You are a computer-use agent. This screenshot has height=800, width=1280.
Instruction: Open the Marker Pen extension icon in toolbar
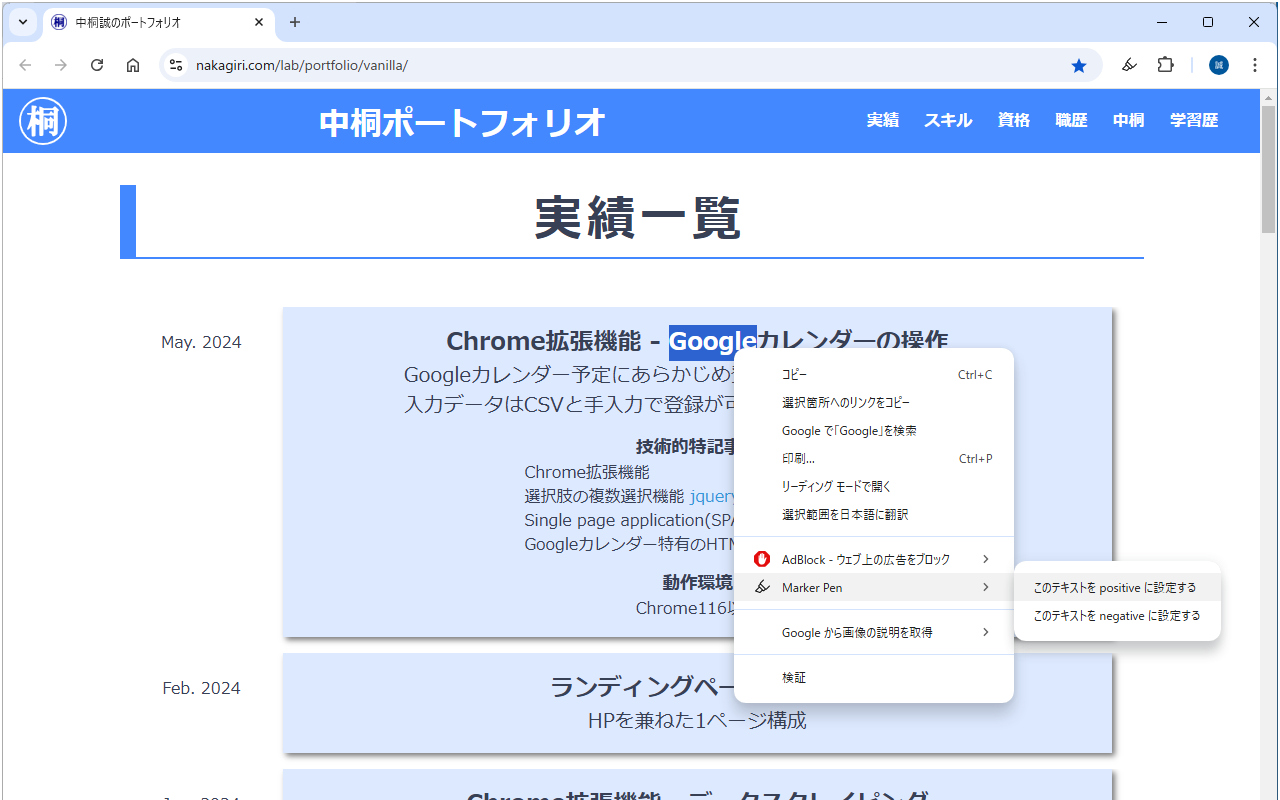tap(1129, 65)
